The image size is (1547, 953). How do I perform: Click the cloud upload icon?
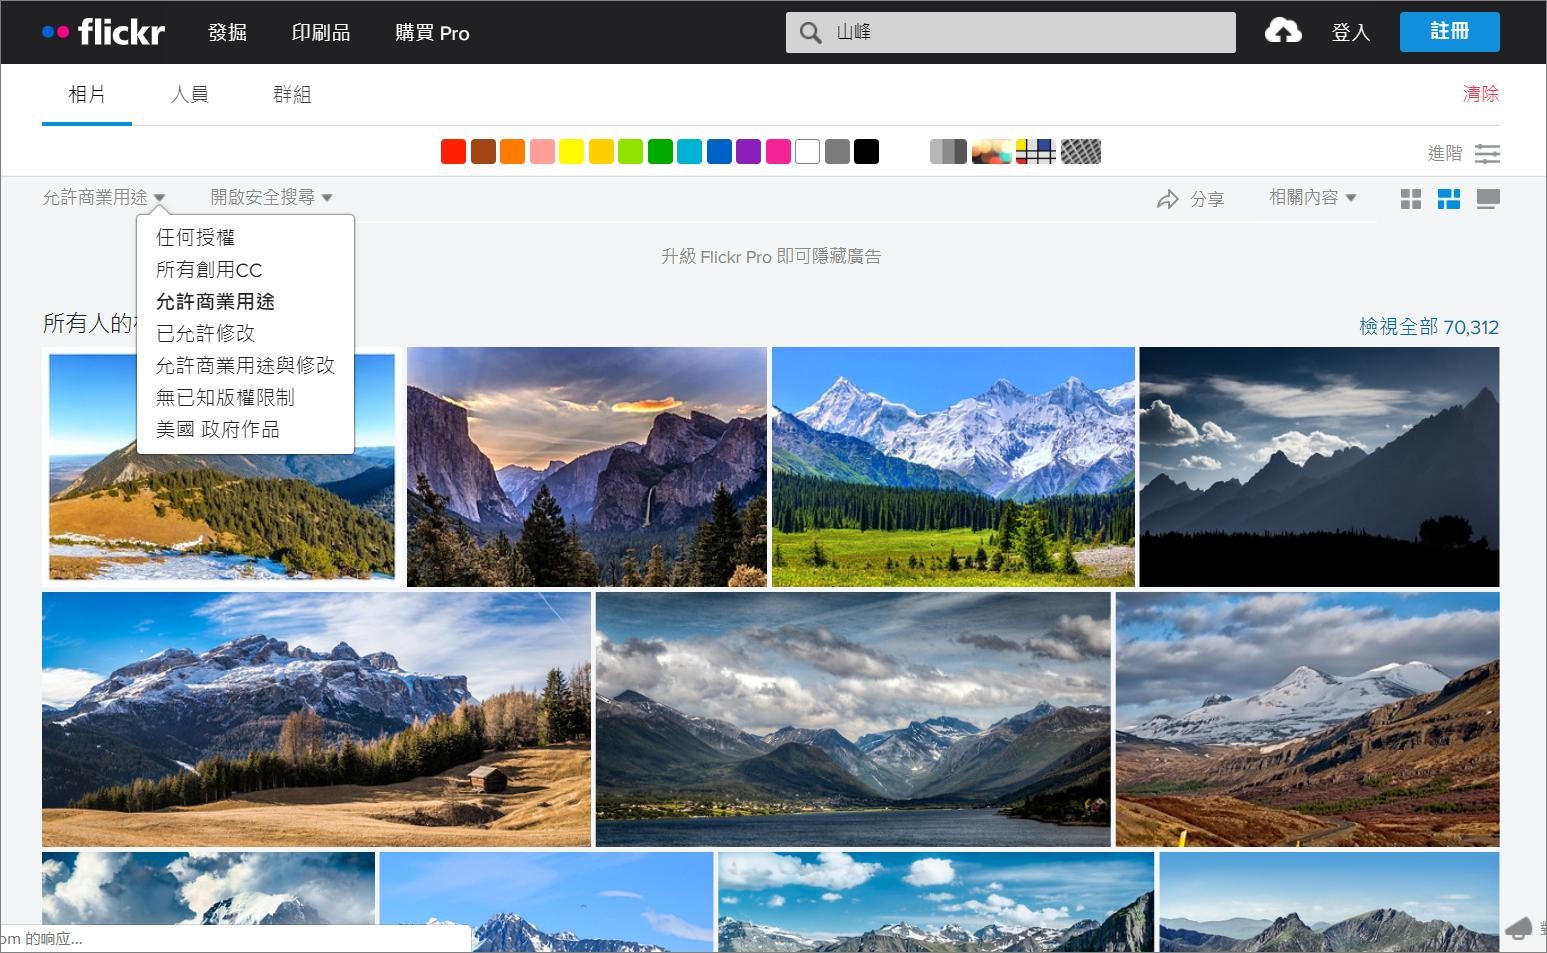click(1282, 31)
